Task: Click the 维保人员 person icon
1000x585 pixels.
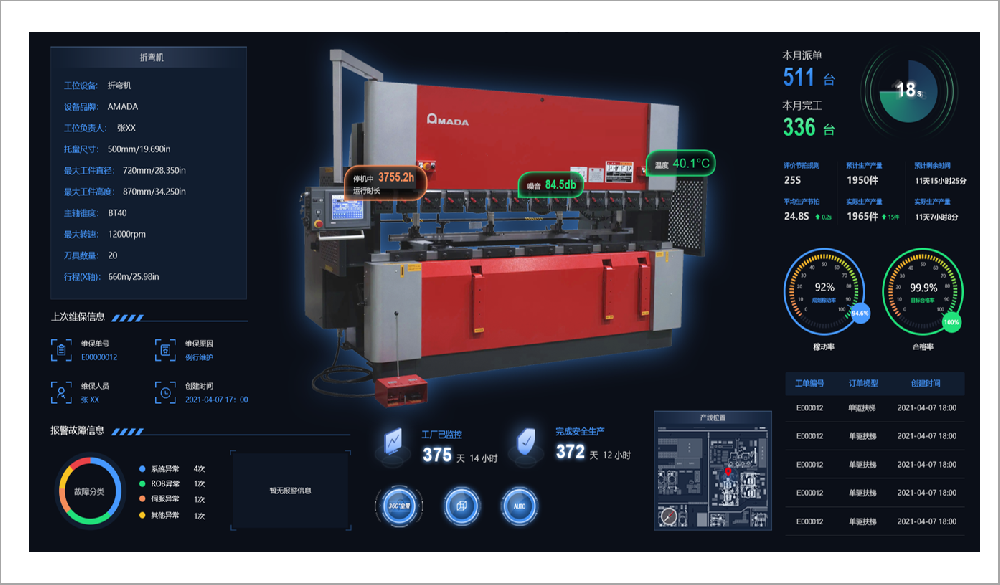Action: click(61, 392)
